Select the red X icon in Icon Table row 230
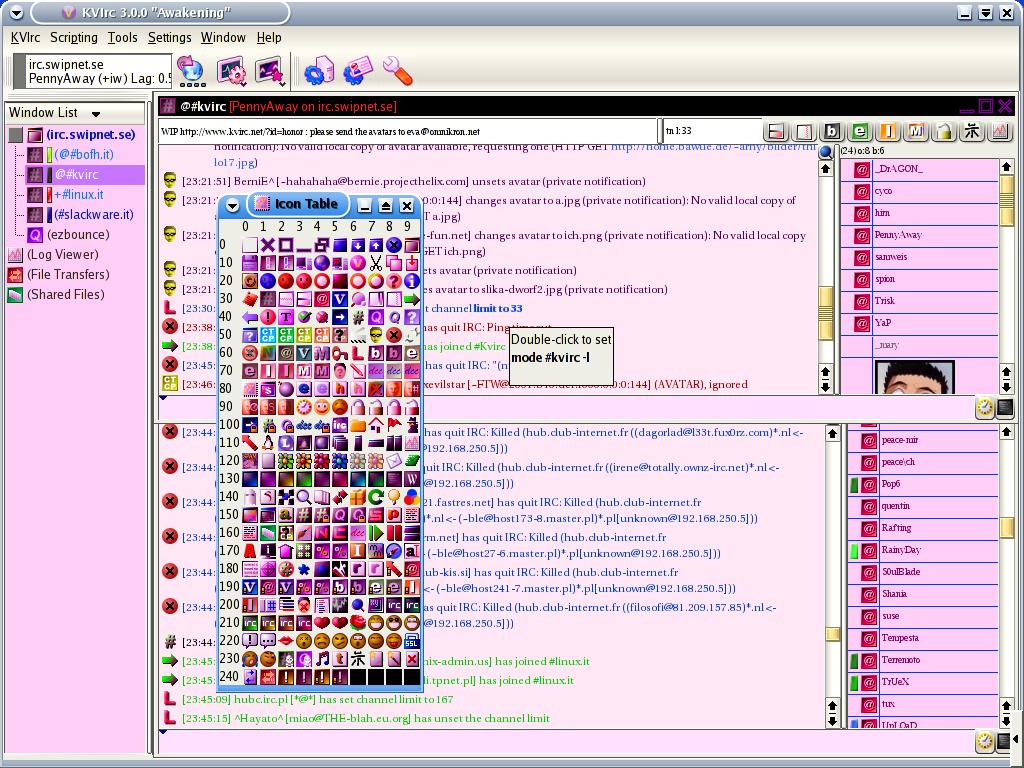 pos(411,659)
